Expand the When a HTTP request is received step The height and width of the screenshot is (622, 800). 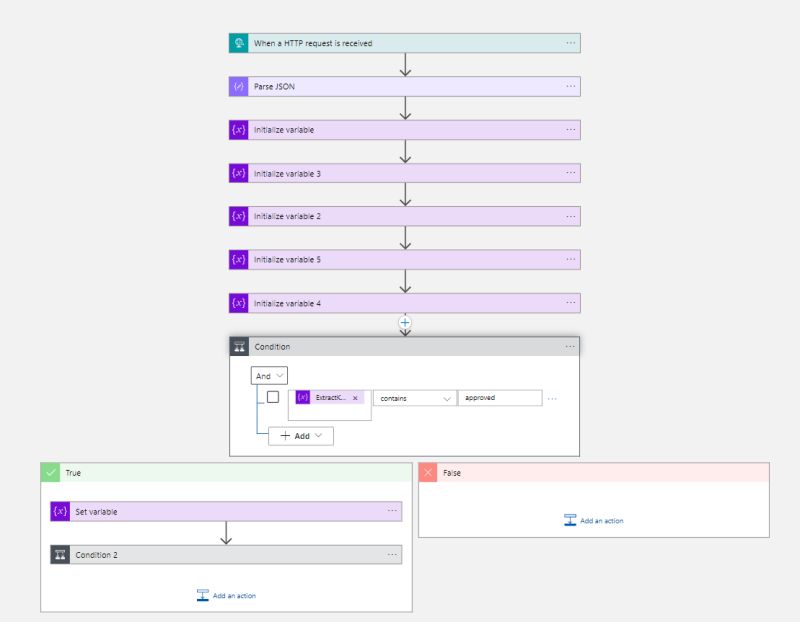click(x=405, y=43)
